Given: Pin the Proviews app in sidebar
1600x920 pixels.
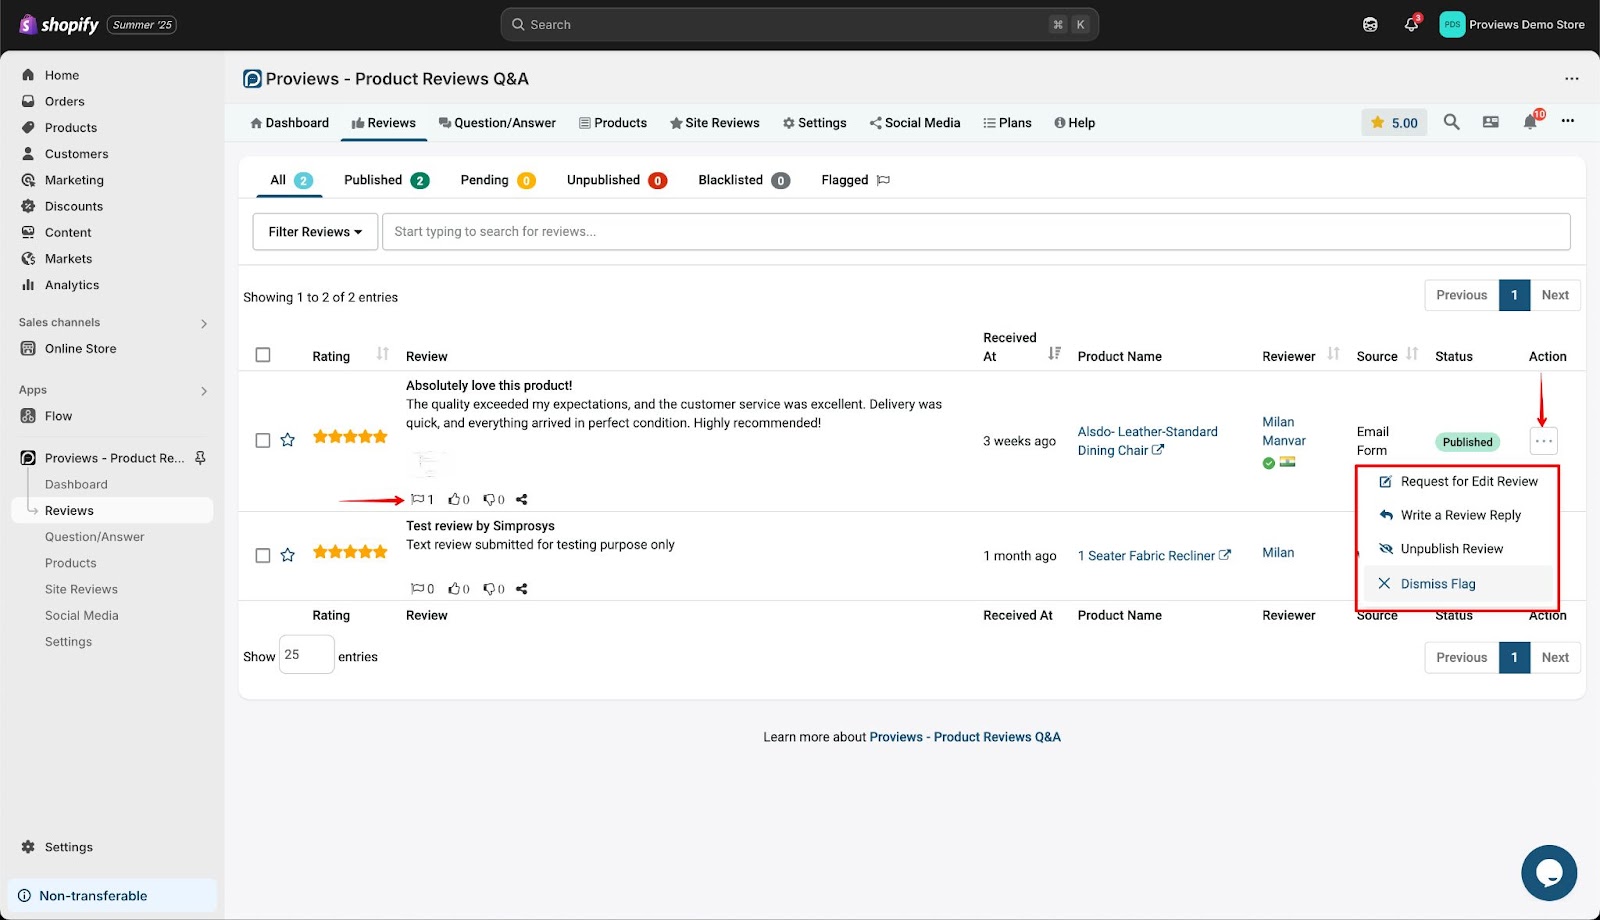Looking at the screenshot, I should click(x=200, y=458).
